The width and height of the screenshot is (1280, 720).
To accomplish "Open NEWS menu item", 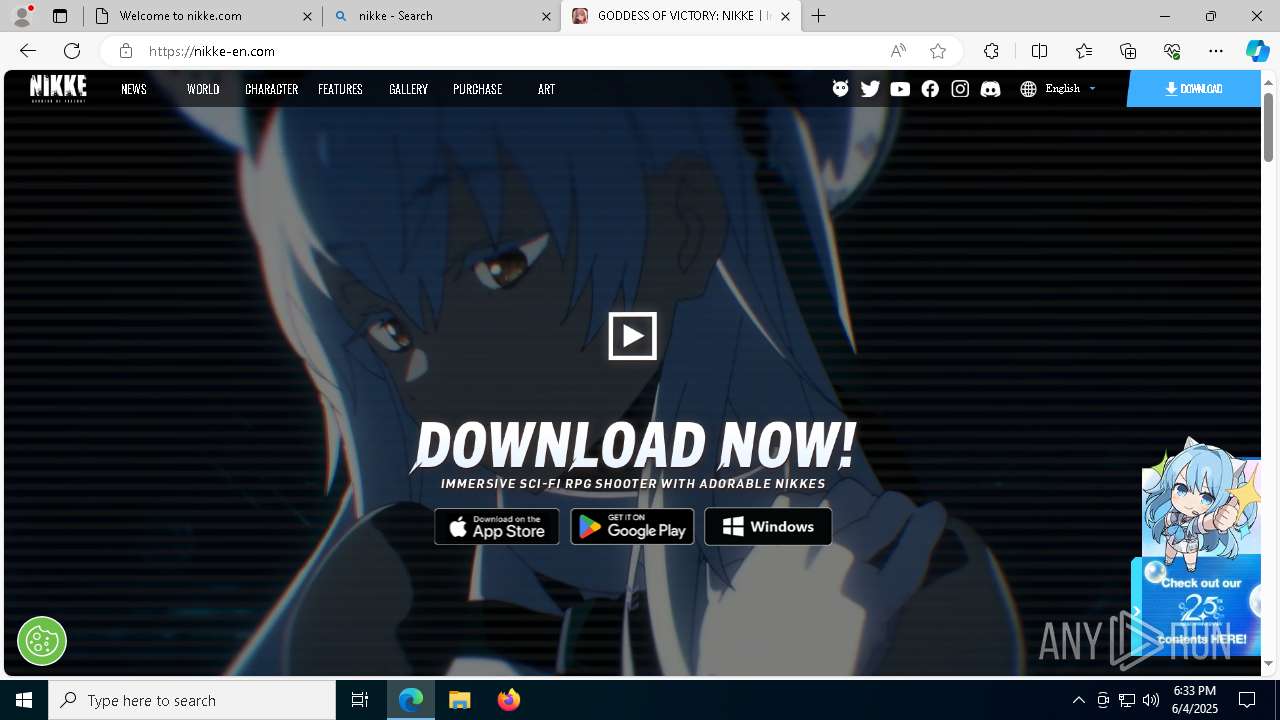I will (x=134, y=89).
